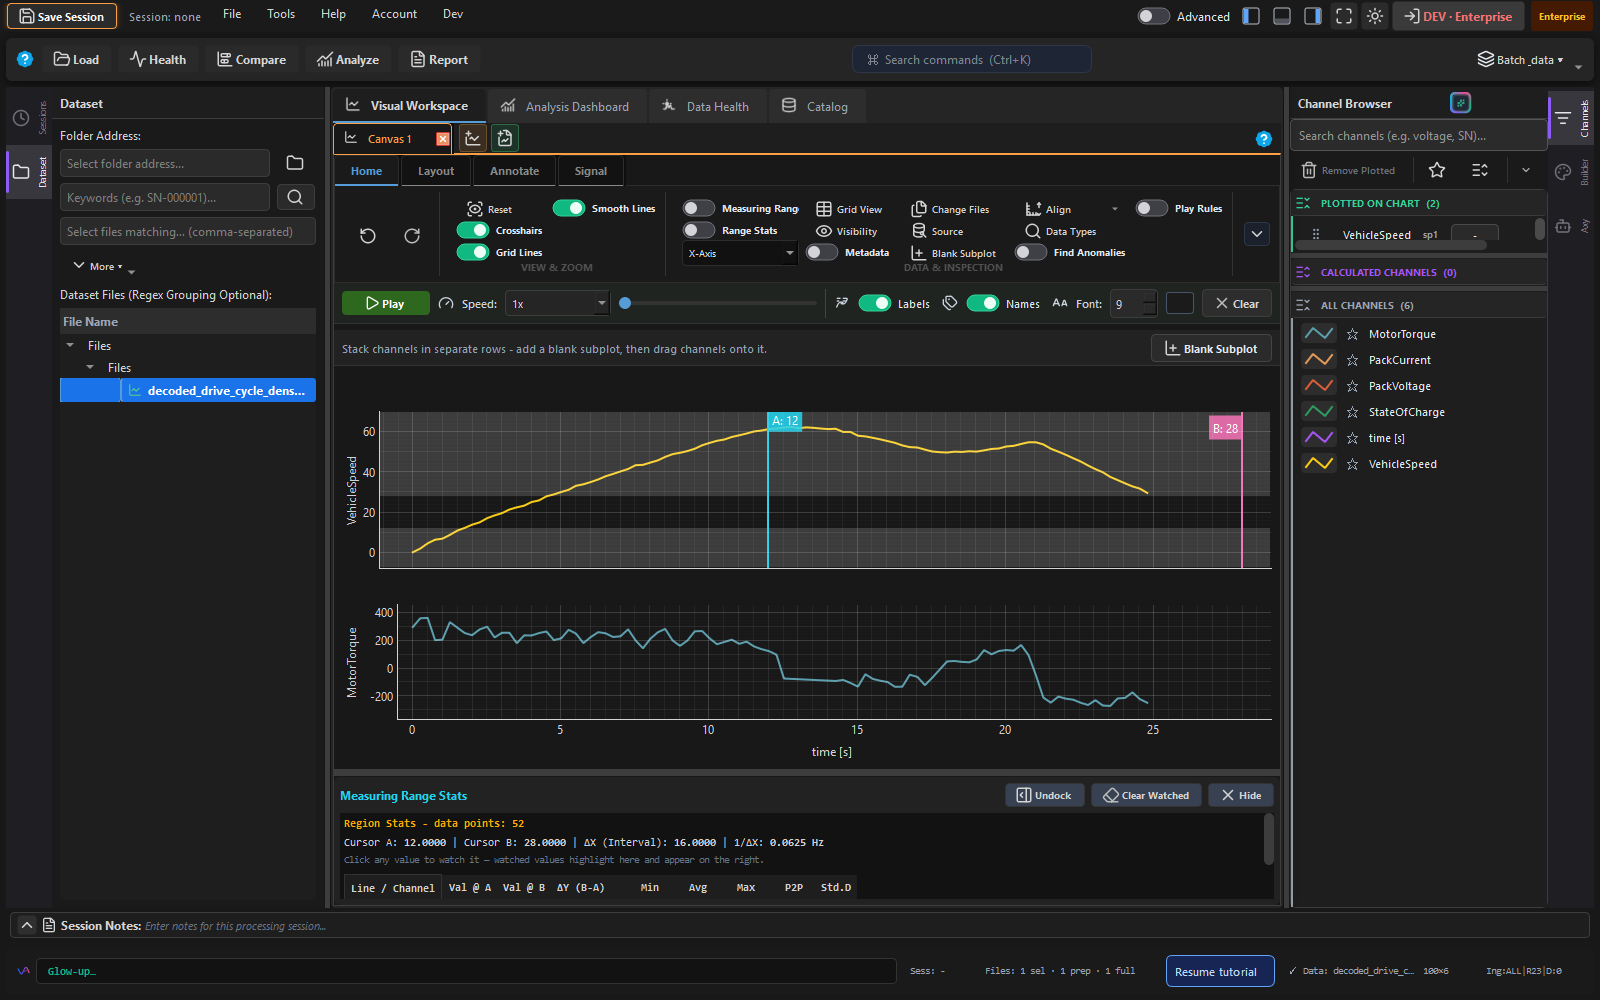The height and width of the screenshot is (1000, 1600).
Task: Open the Annotate ribbon tab
Action: pos(514,171)
